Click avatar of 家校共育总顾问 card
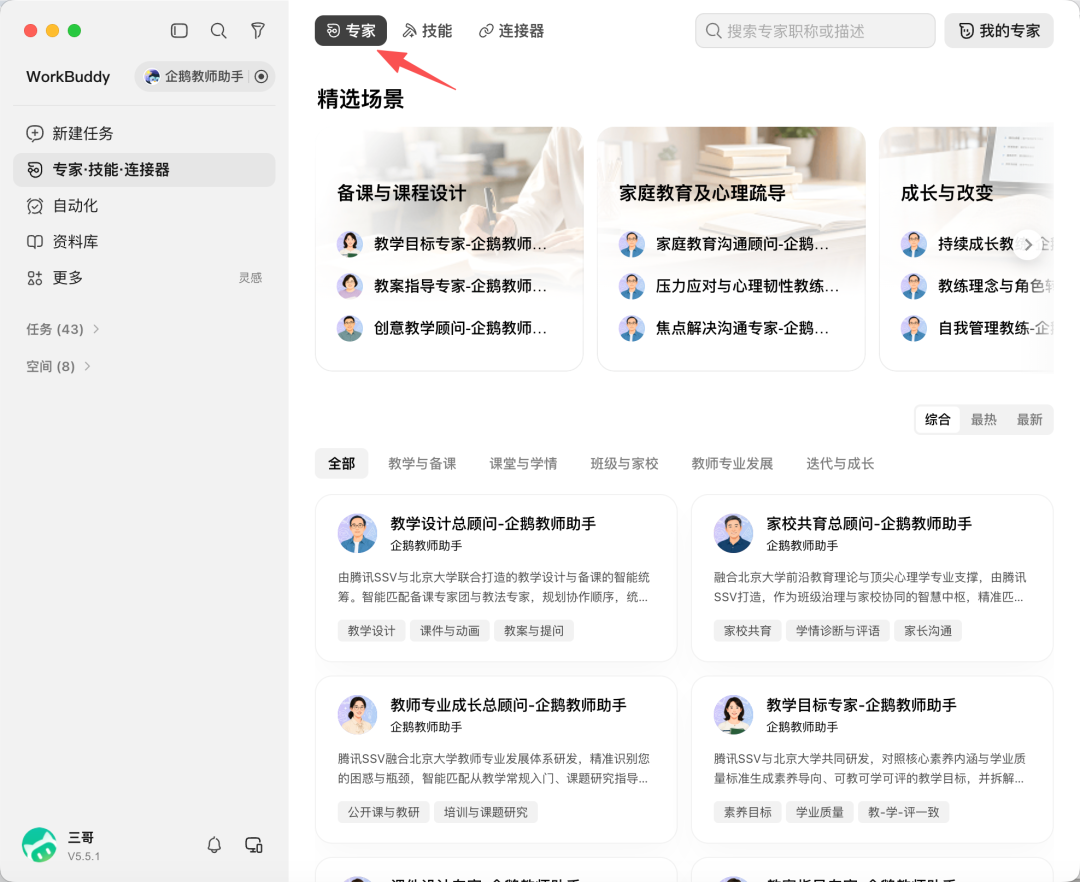 734,533
